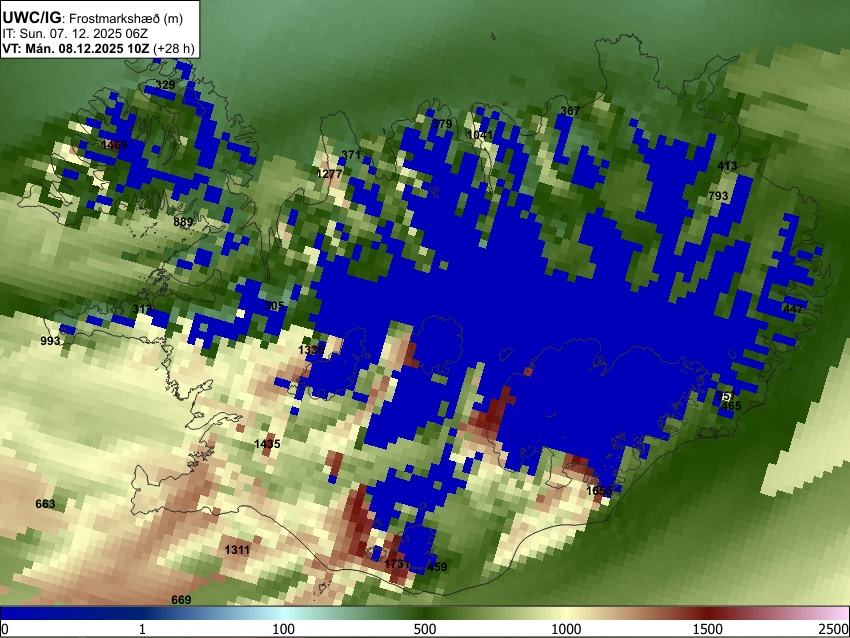Click the 329 value on the map
Screen dimensions: 850x638
click(165, 85)
